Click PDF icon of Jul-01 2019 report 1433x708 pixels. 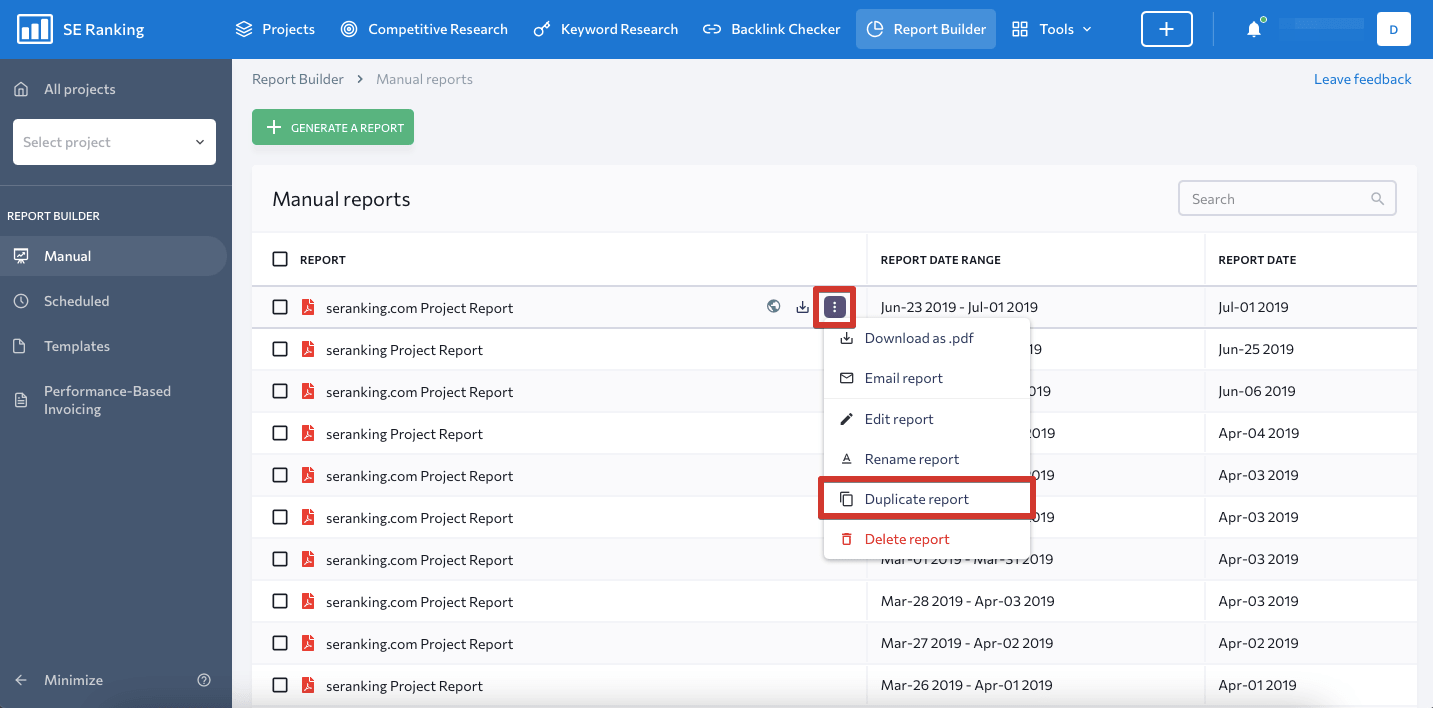point(308,307)
